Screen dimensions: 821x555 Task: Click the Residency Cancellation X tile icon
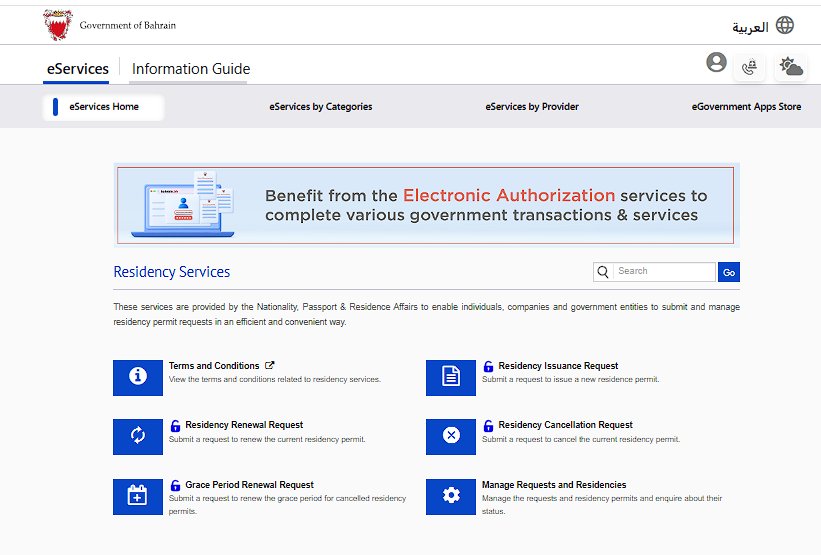coord(451,437)
